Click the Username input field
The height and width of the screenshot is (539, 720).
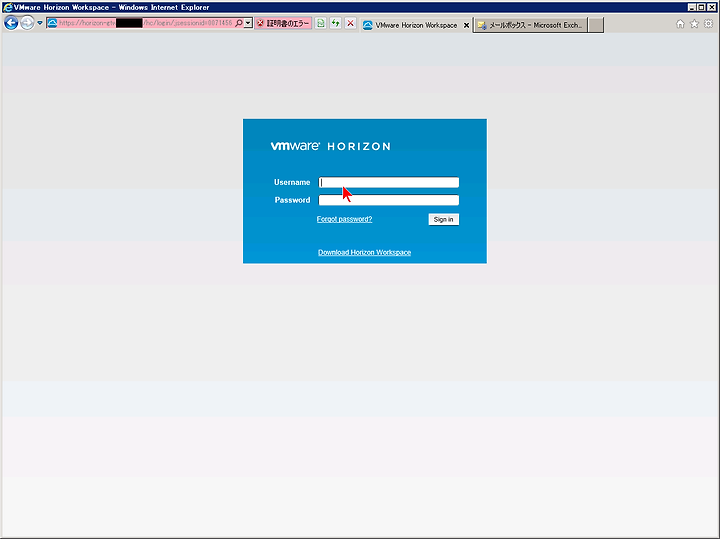coord(389,182)
